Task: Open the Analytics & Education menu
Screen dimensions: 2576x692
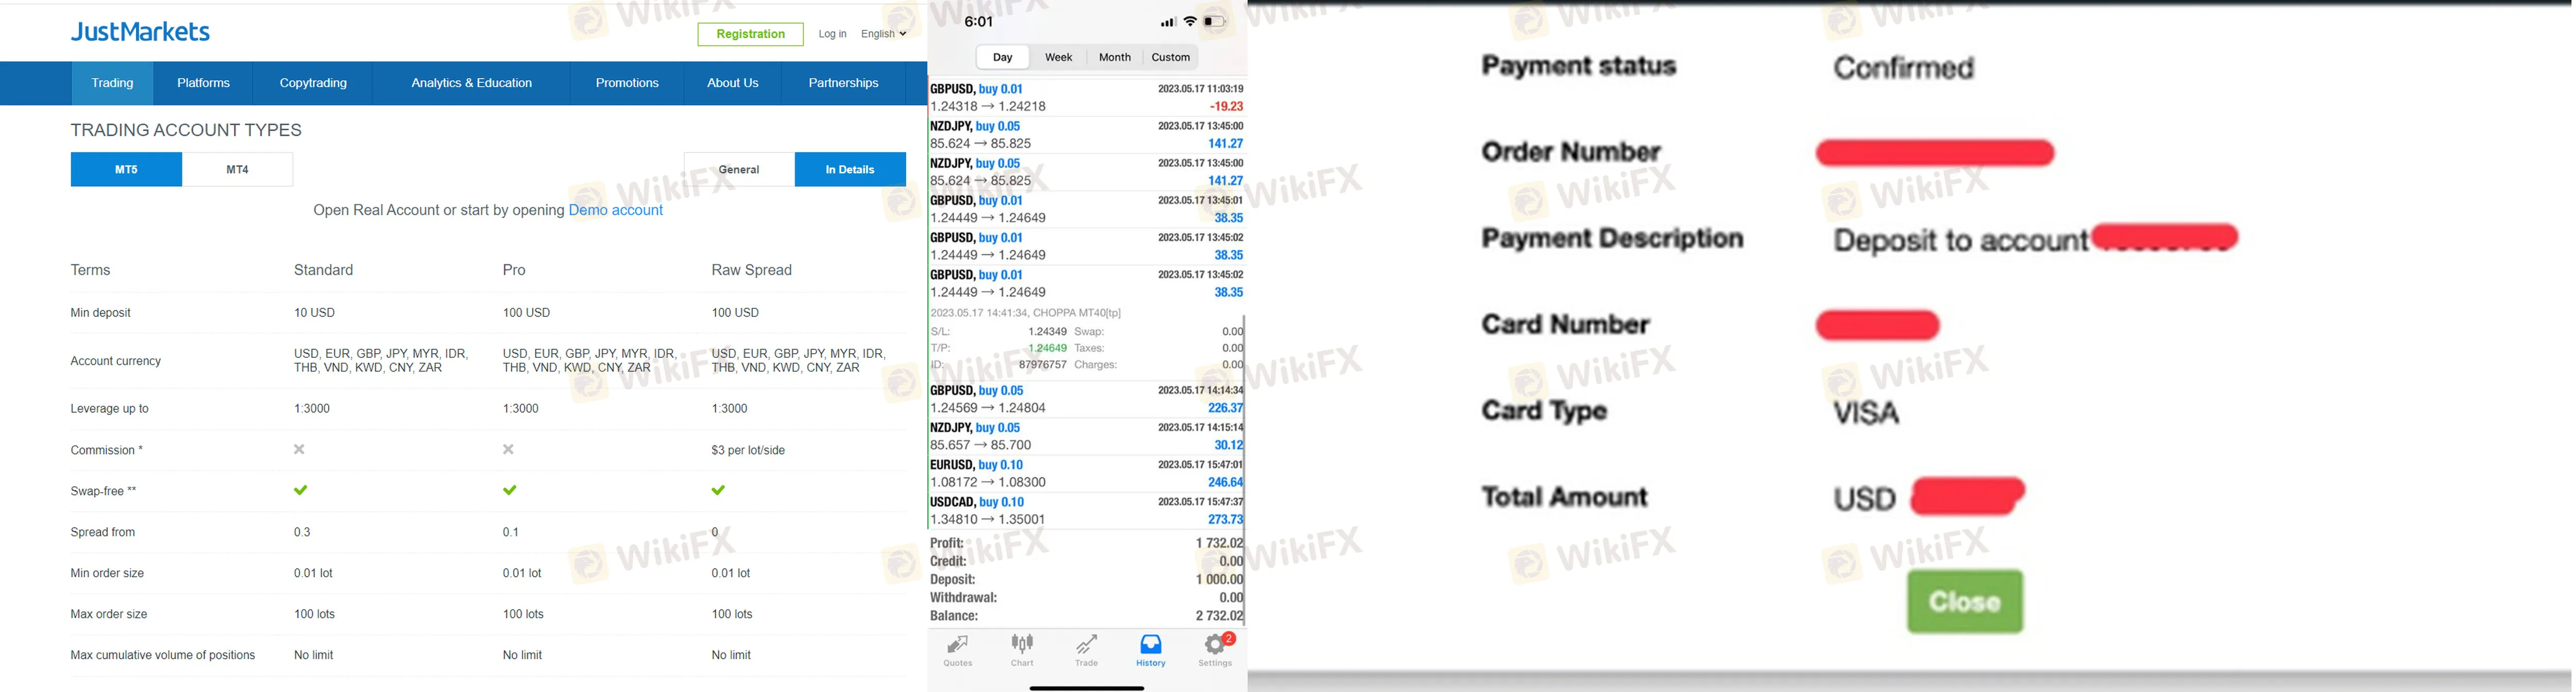Action: 472,83
